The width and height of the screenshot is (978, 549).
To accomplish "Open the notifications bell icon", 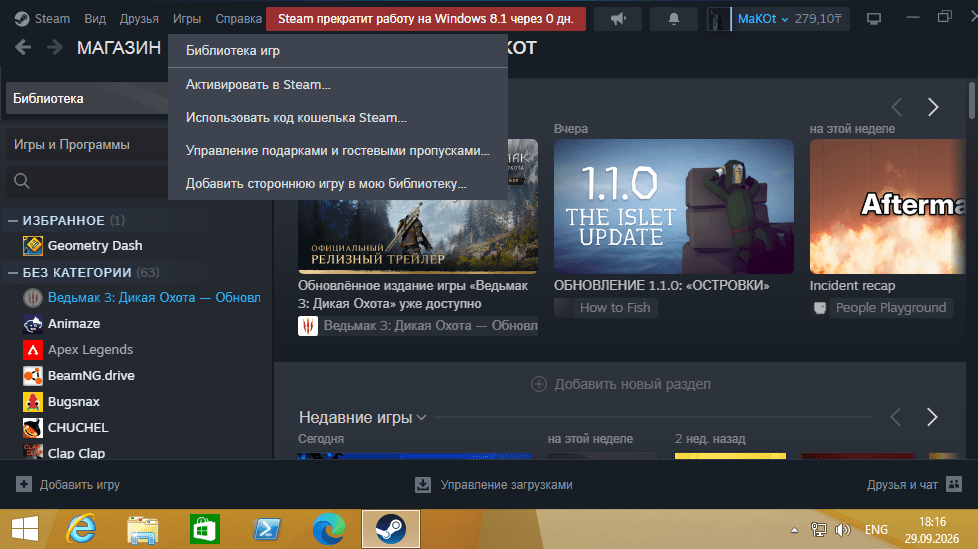I will point(674,19).
